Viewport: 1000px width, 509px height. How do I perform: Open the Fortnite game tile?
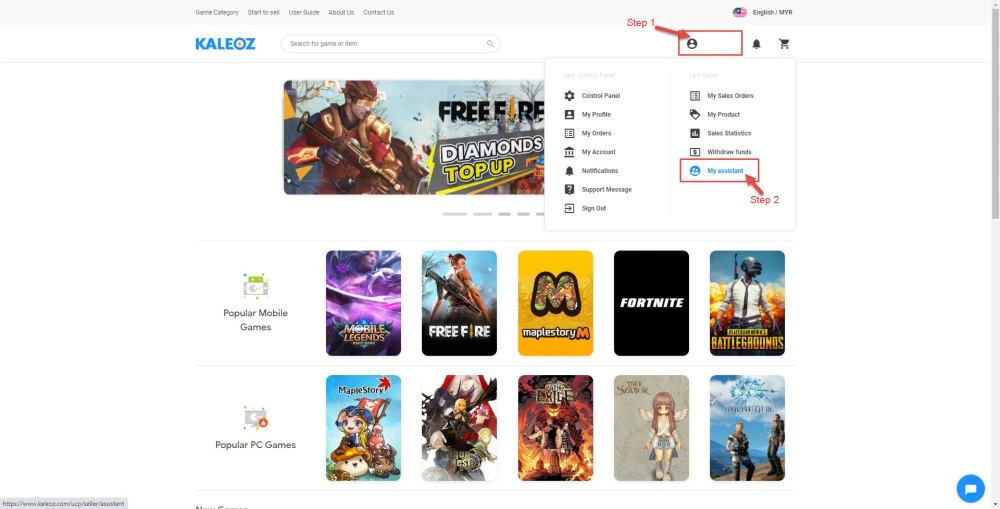[x=651, y=303]
